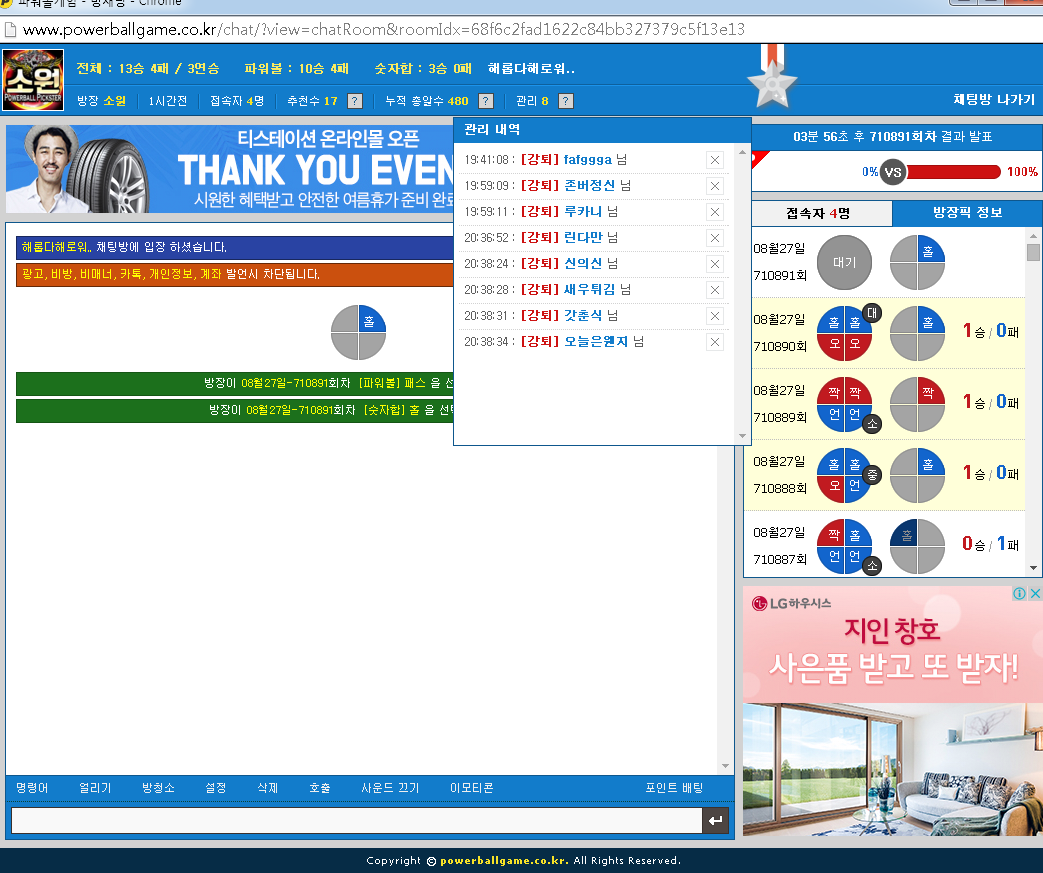Click 호출 in the chat toolbar
The image size is (1043, 873).
pyautogui.click(x=319, y=788)
